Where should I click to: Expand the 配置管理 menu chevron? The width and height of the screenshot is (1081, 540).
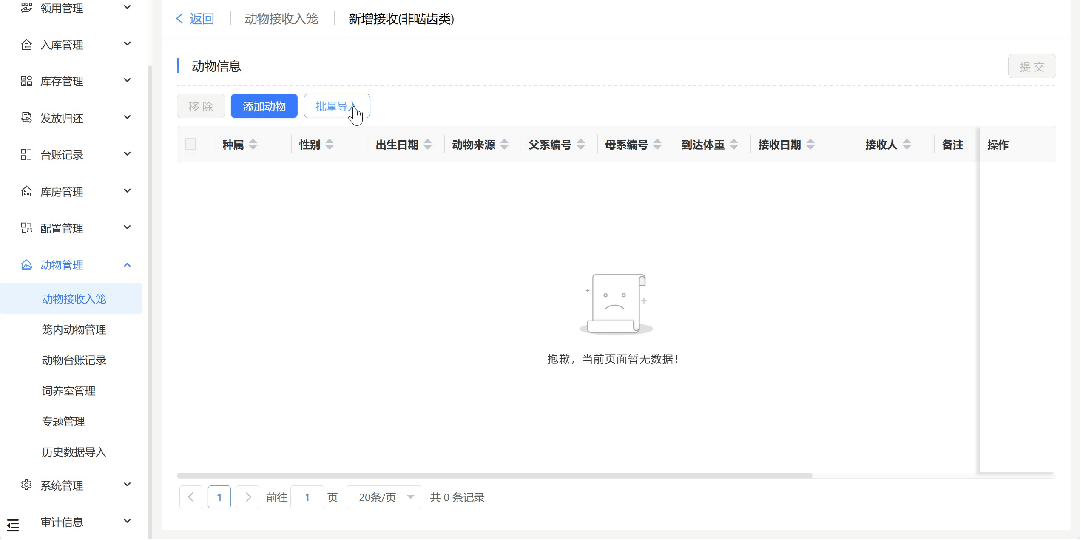point(128,227)
